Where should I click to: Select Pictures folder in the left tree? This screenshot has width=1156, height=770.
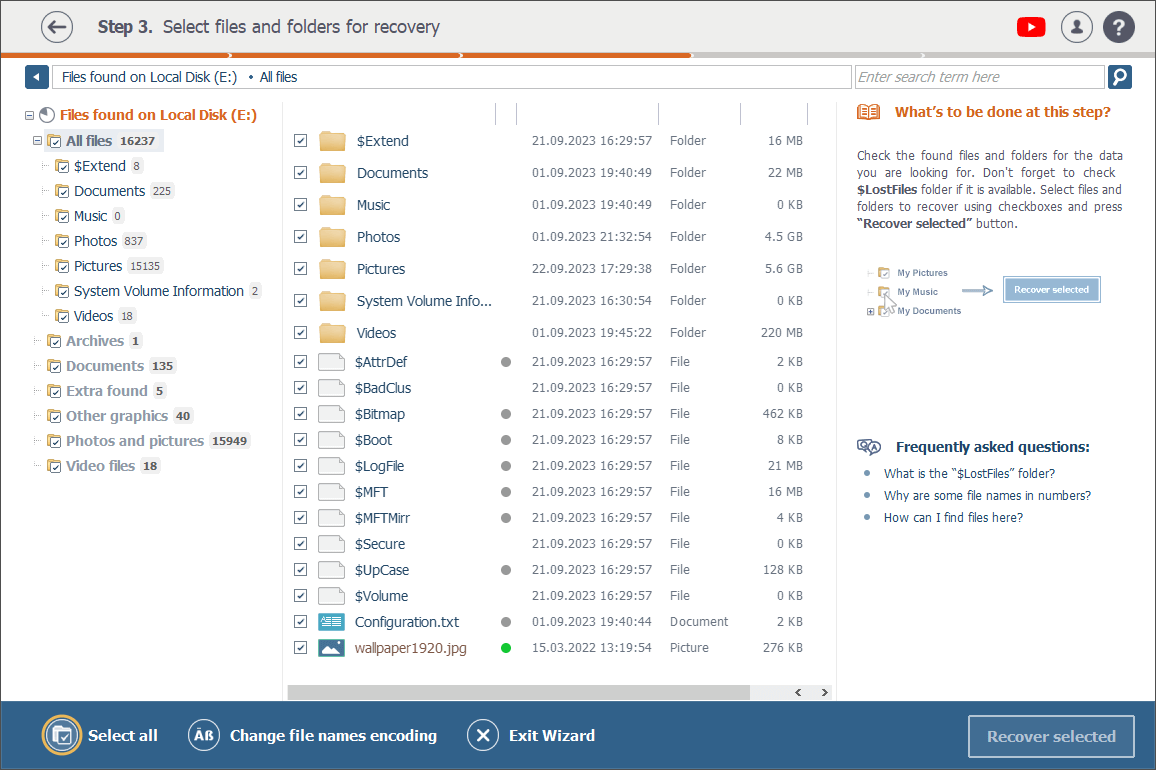pos(98,266)
